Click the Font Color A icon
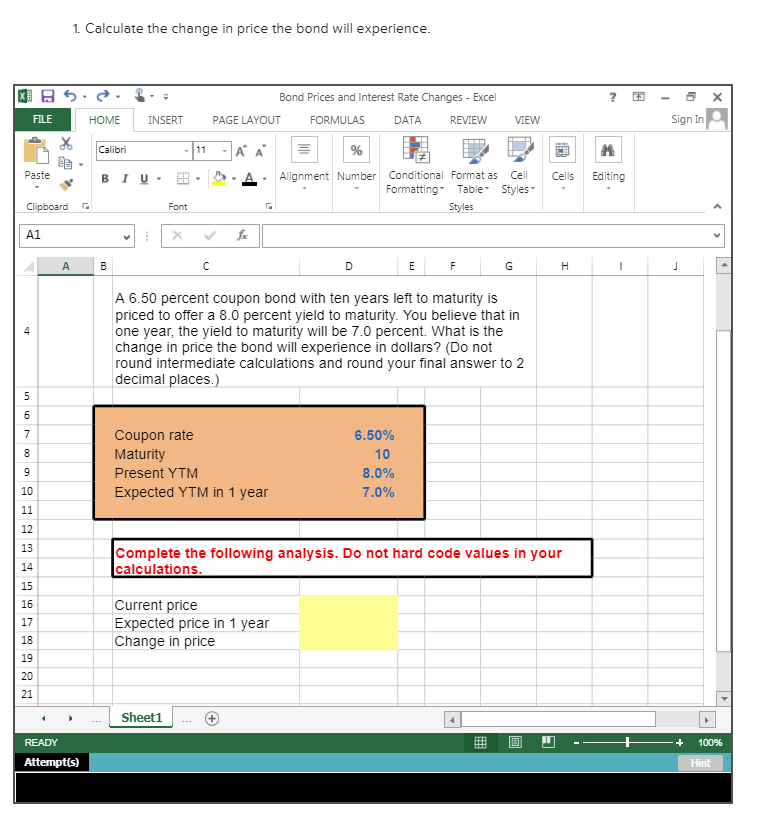Image resolution: width=774 pixels, height=836 pixels. (249, 178)
